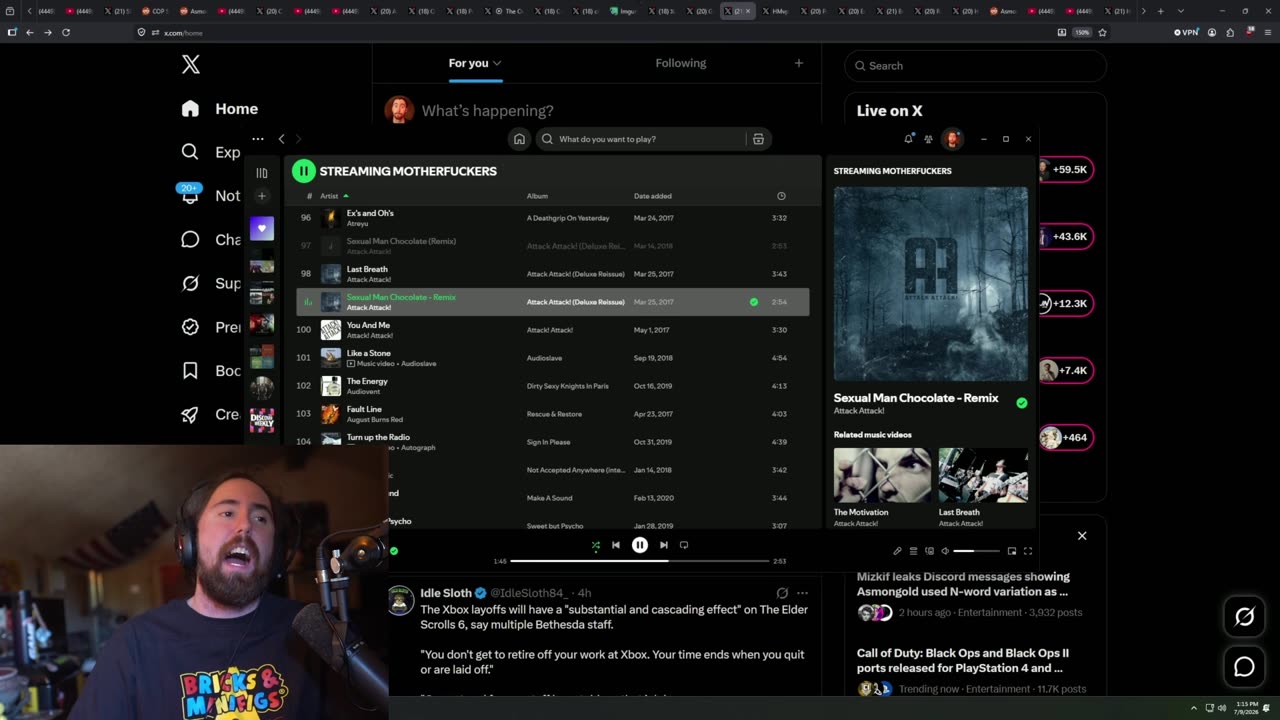Open Spotify profile avatar menu
Screen dimensions: 1280x720
pyautogui.click(x=952, y=139)
